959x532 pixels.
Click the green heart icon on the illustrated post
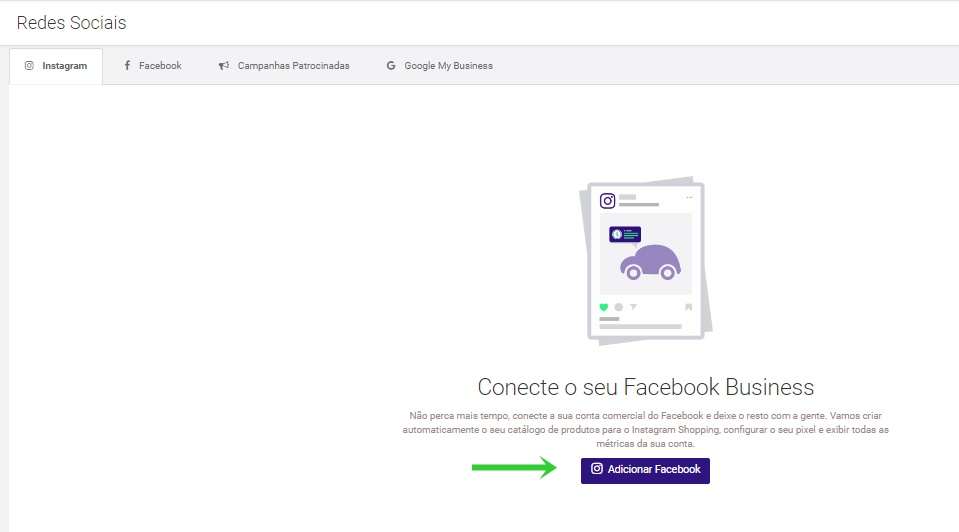(x=604, y=307)
